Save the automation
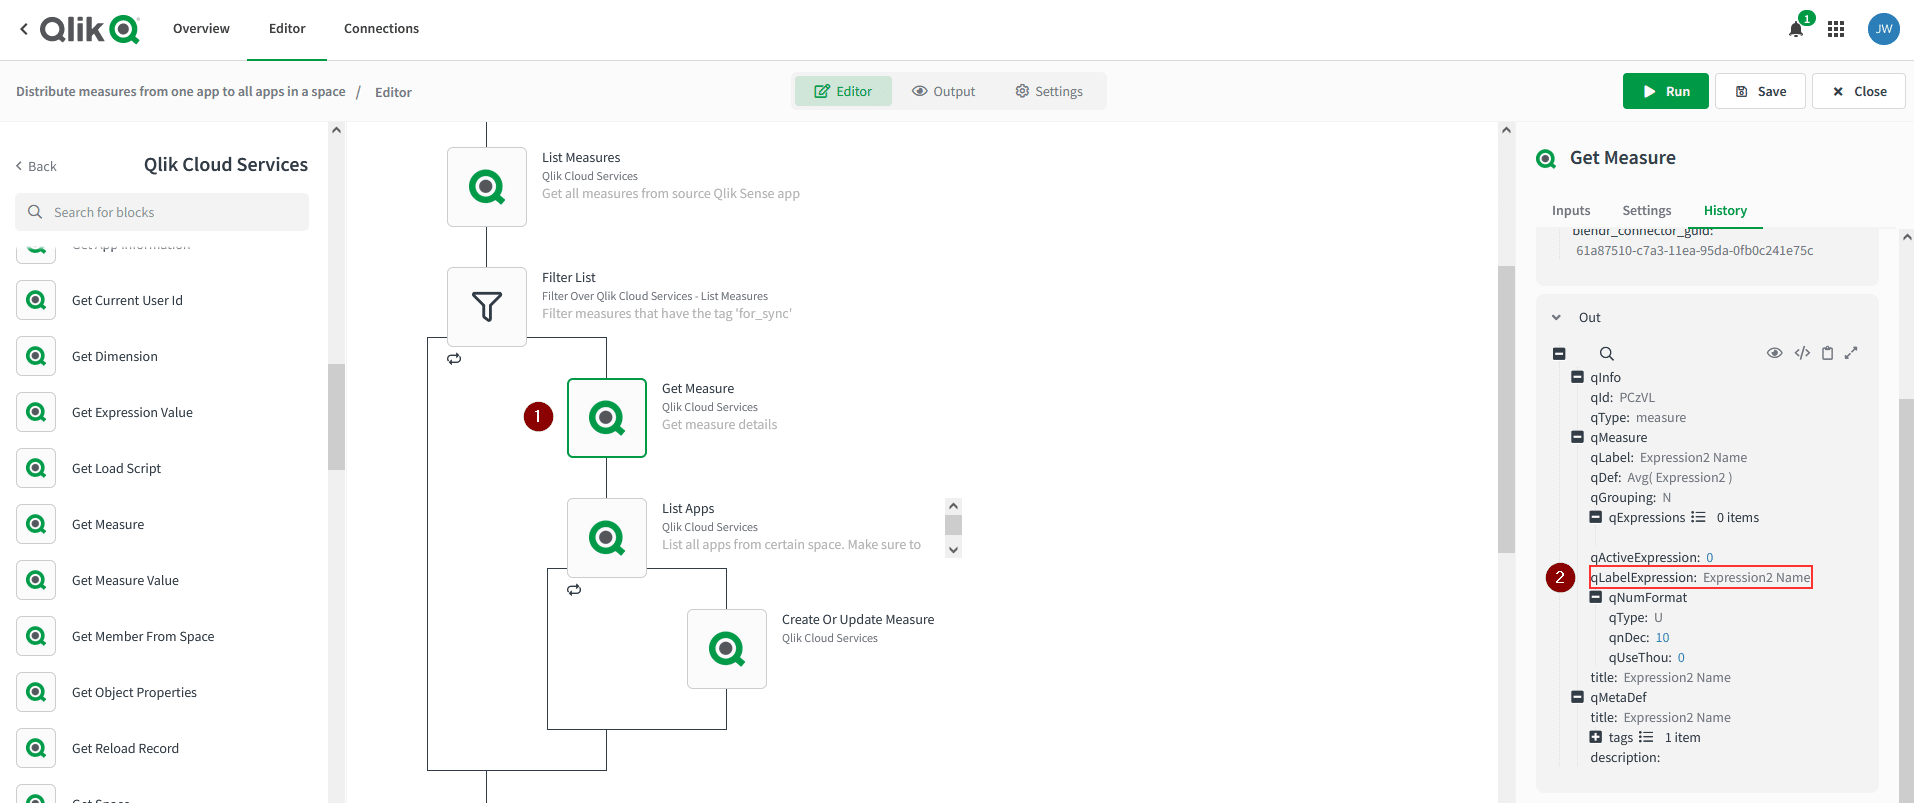This screenshot has height=803, width=1914. pos(1760,91)
